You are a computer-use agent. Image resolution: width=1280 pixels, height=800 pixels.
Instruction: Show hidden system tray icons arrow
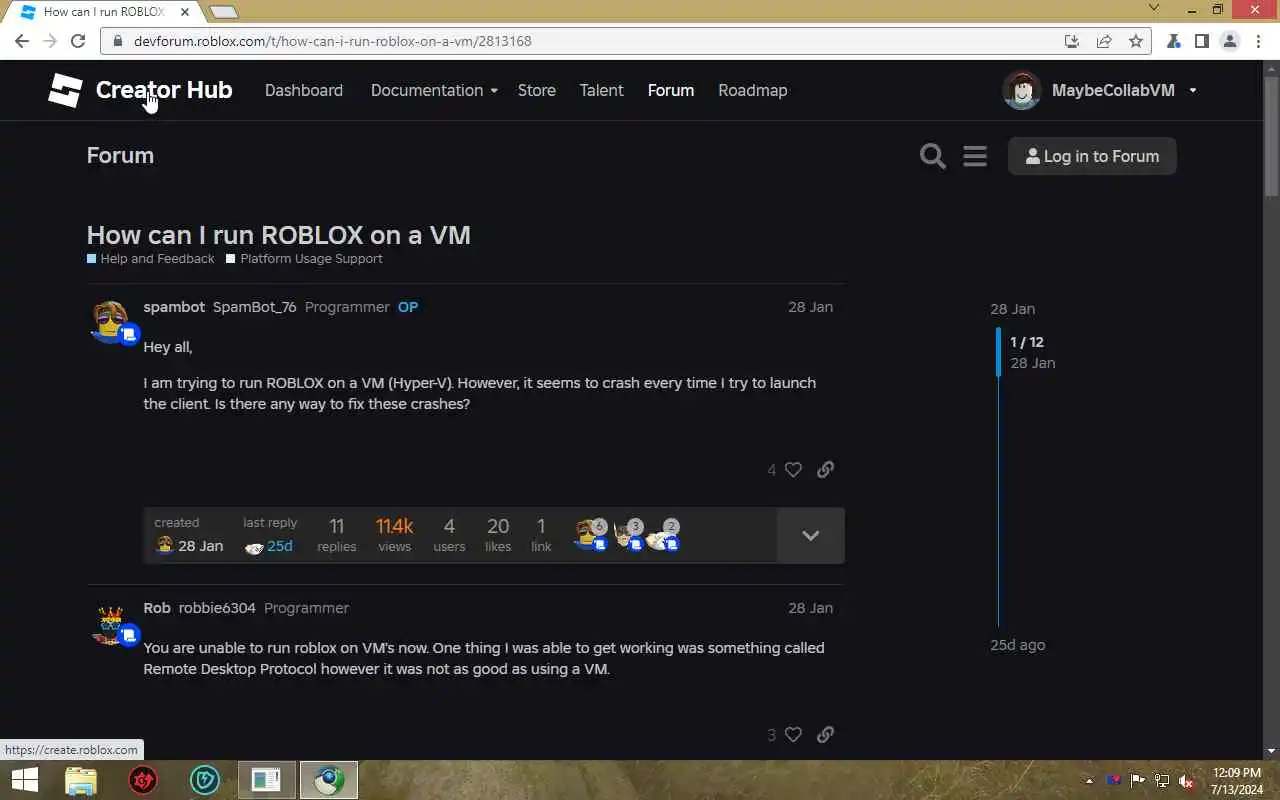click(1089, 781)
